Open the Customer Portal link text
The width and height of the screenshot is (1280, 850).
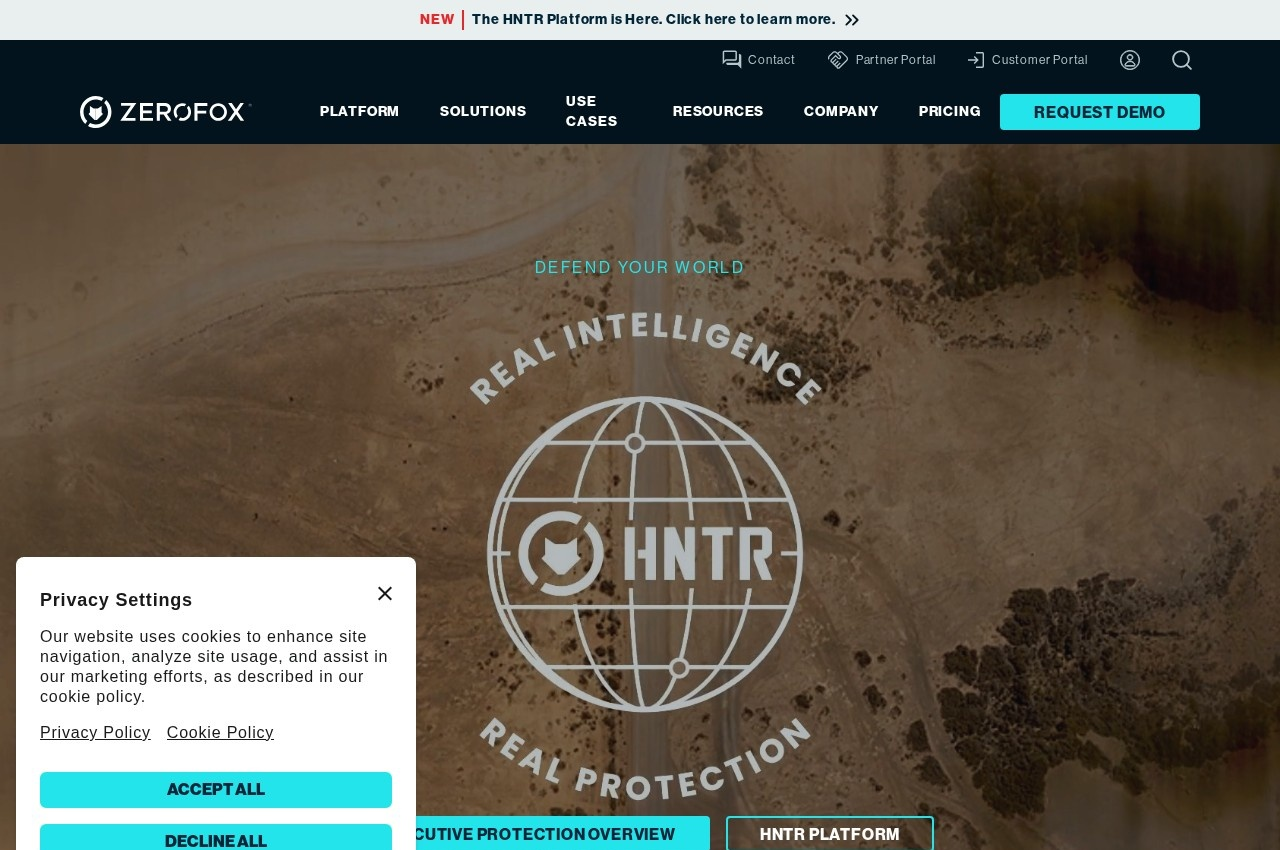[1040, 60]
